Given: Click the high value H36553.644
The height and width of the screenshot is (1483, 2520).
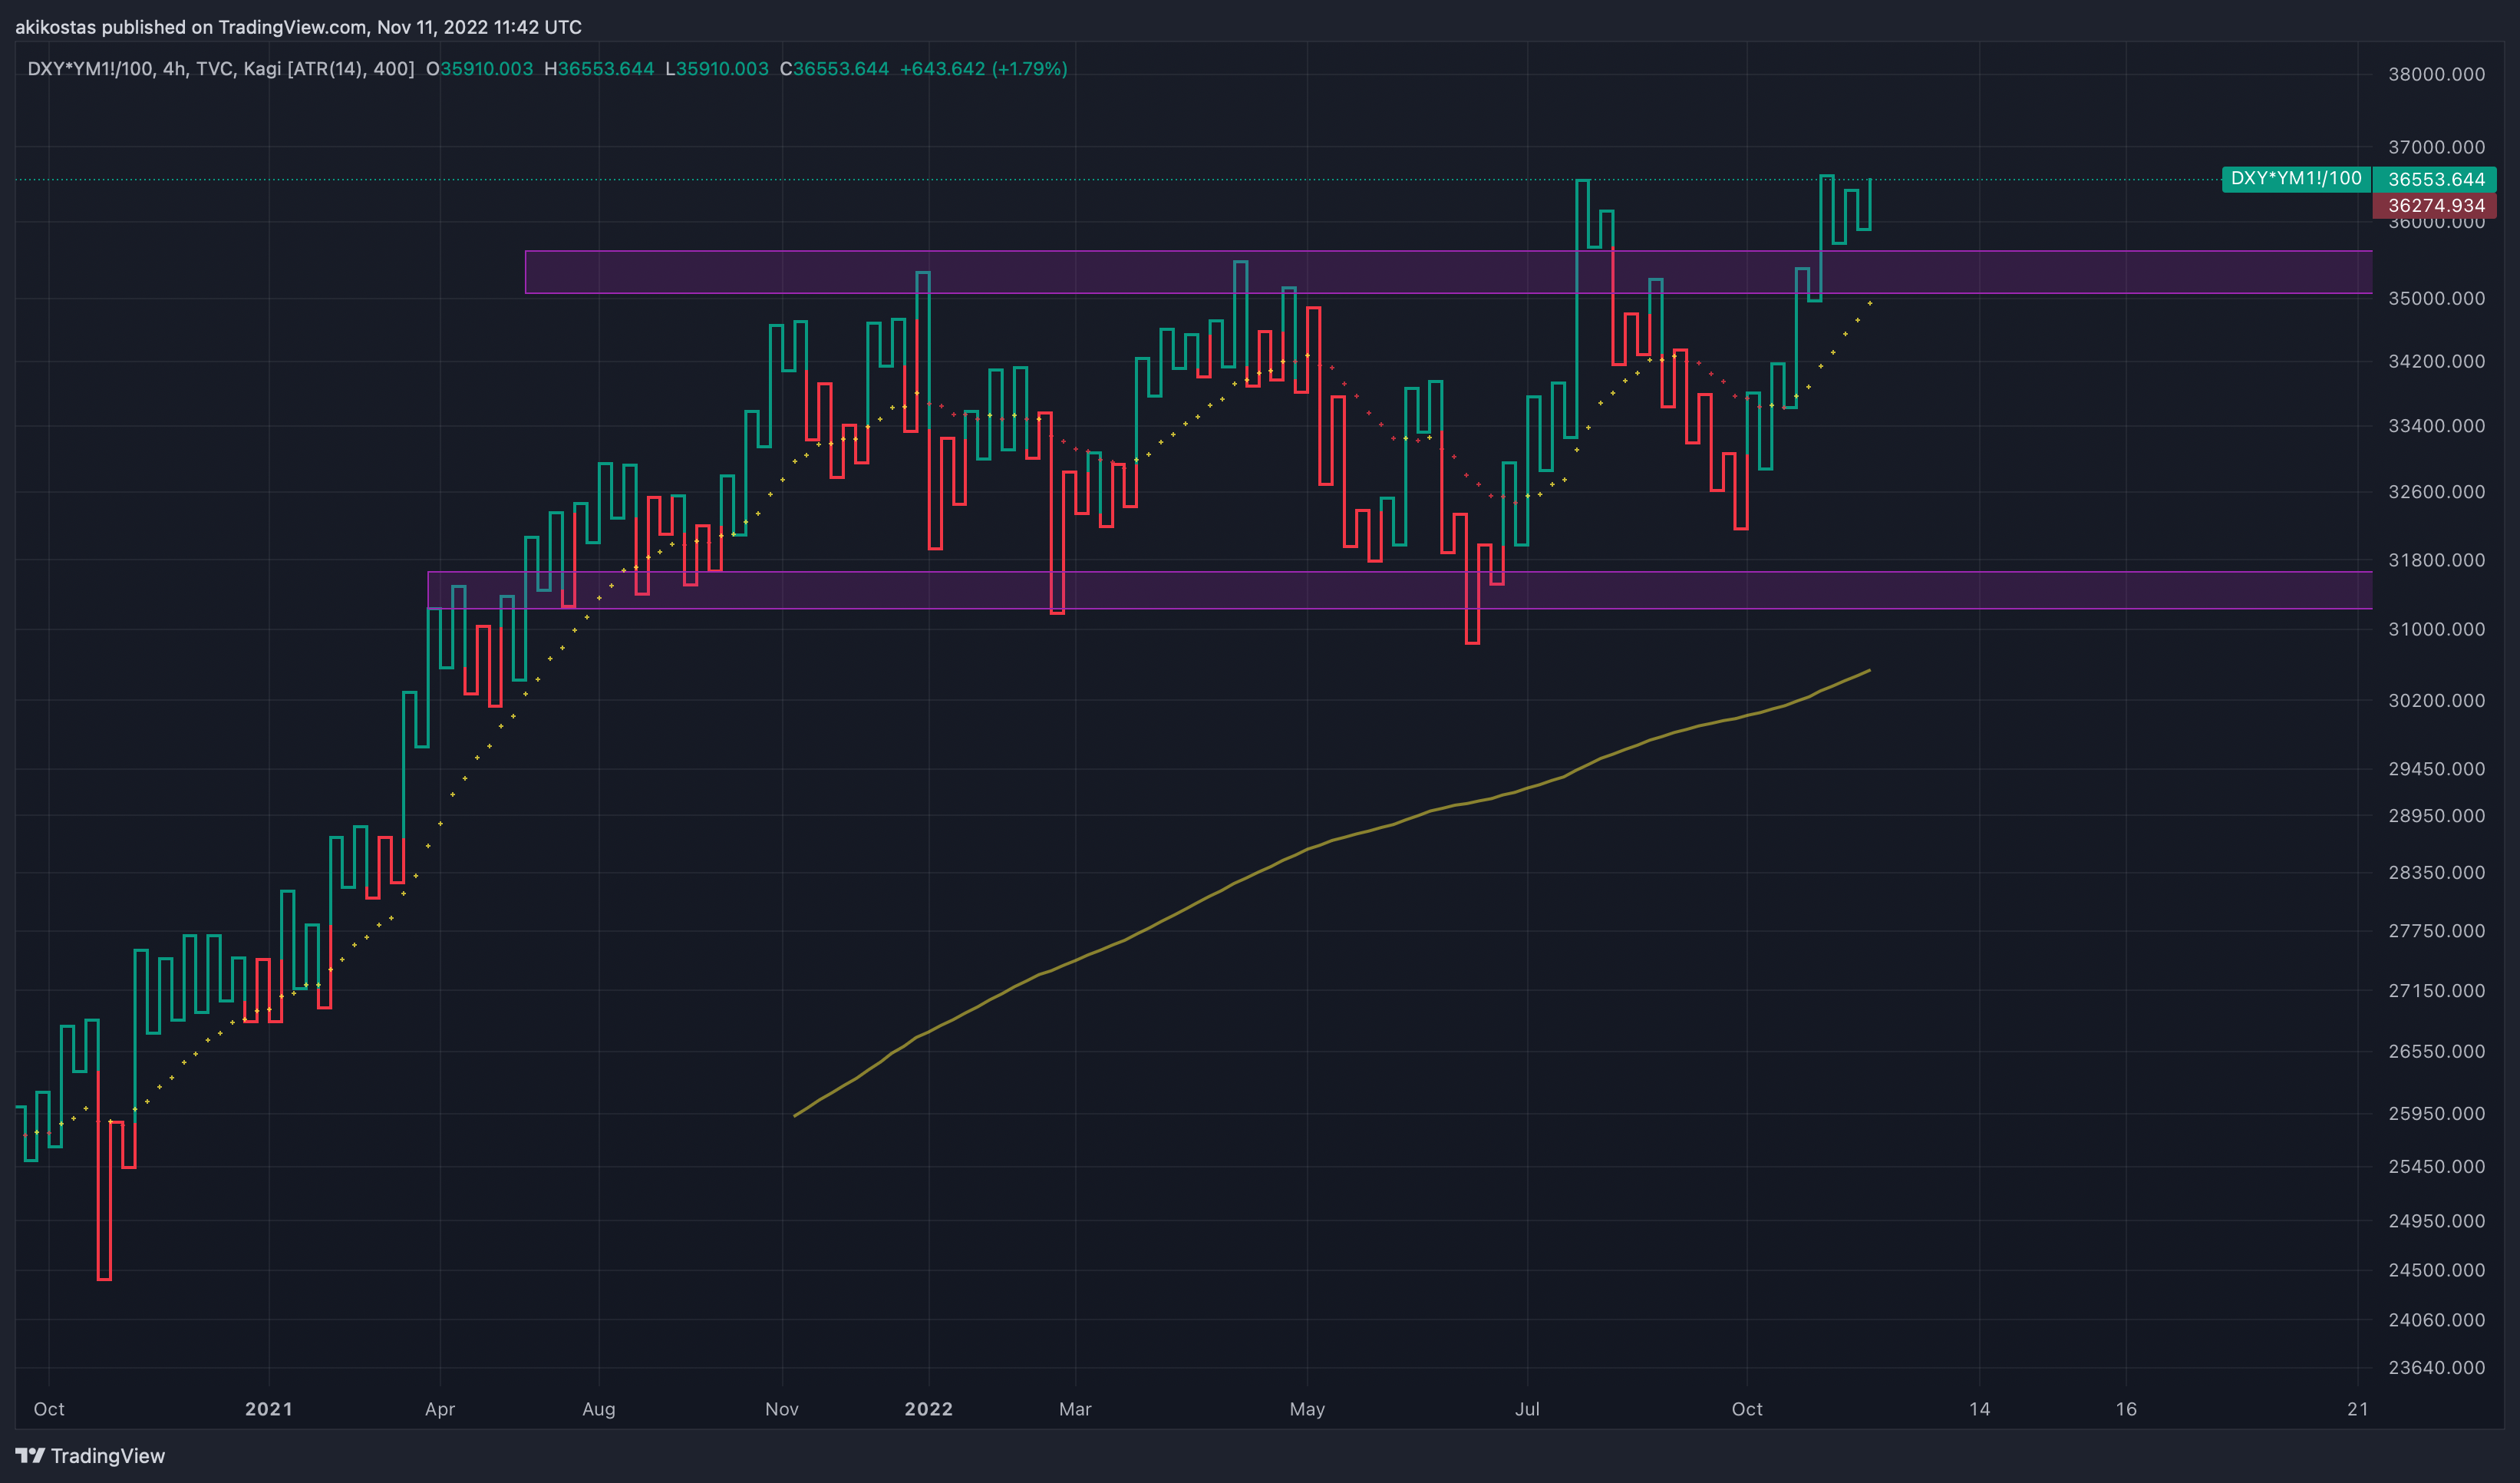Looking at the screenshot, I should tap(599, 69).
